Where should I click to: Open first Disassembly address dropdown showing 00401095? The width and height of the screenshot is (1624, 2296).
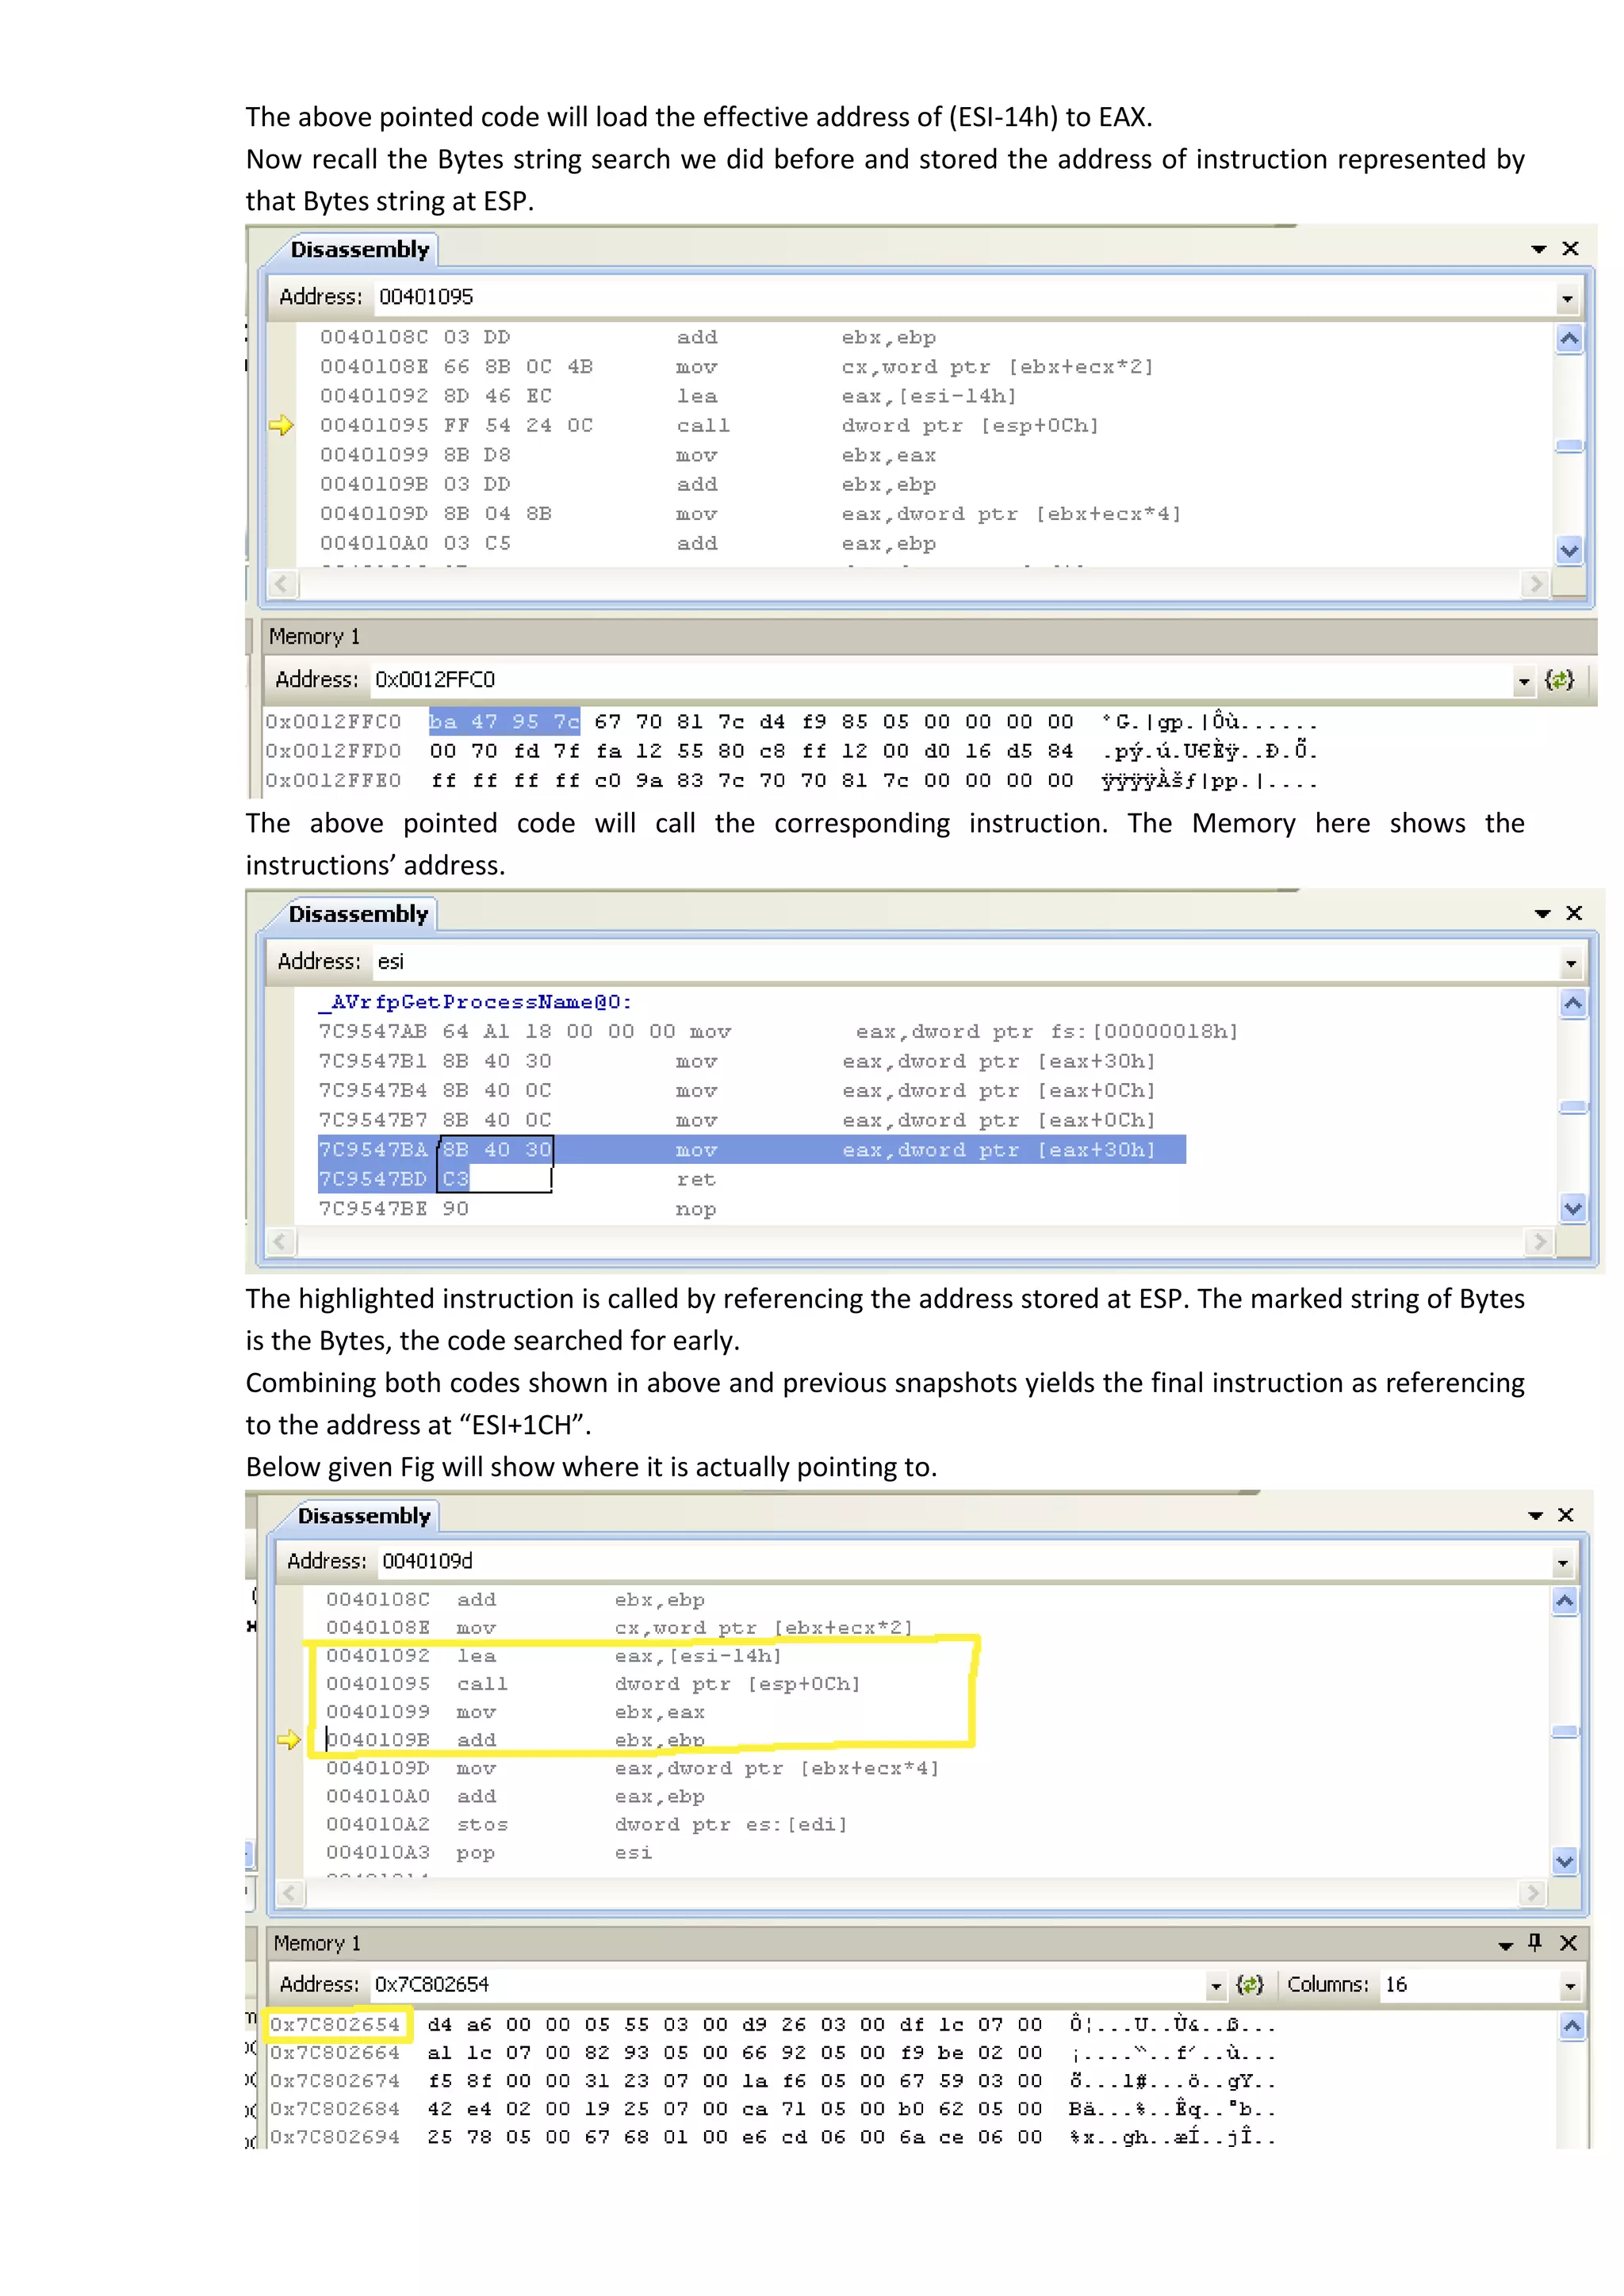point(1567,298)
